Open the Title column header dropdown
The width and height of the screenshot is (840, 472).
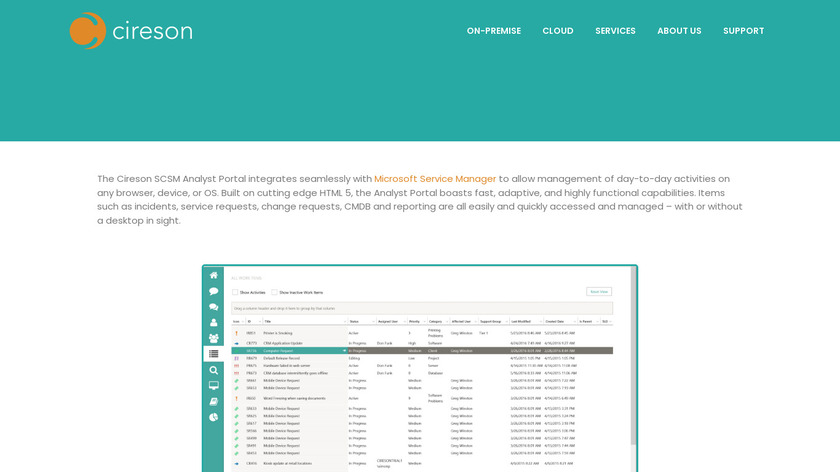tap(344, 322)
